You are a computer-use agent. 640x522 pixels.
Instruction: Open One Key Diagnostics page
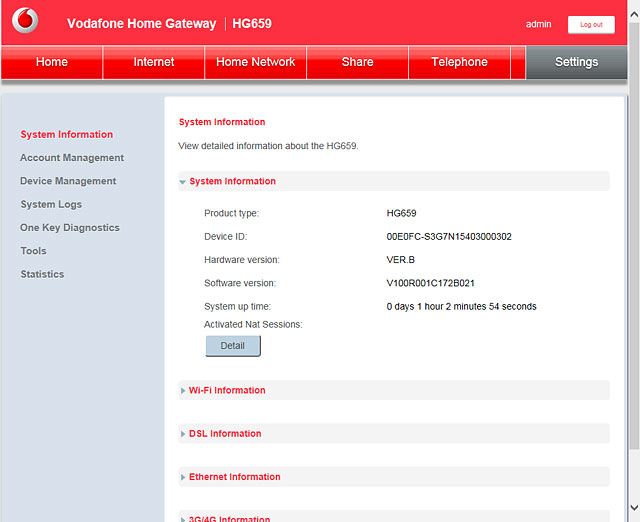point(70,227)
